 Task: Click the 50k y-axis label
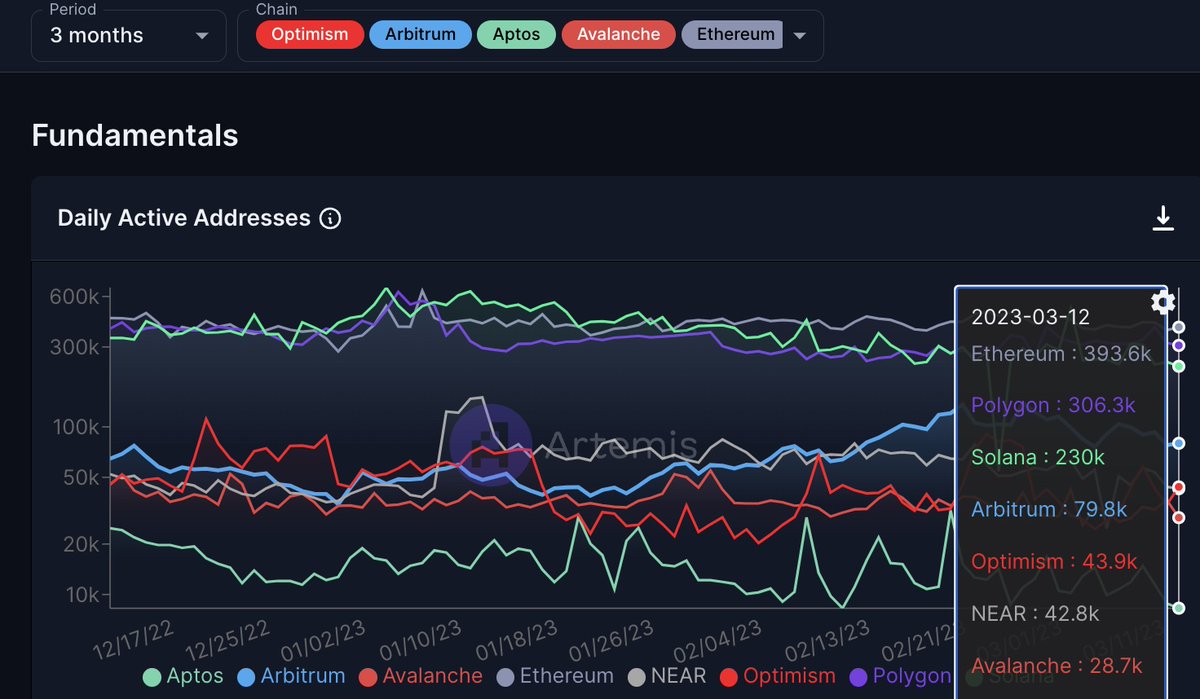click(x=80, y=477)
